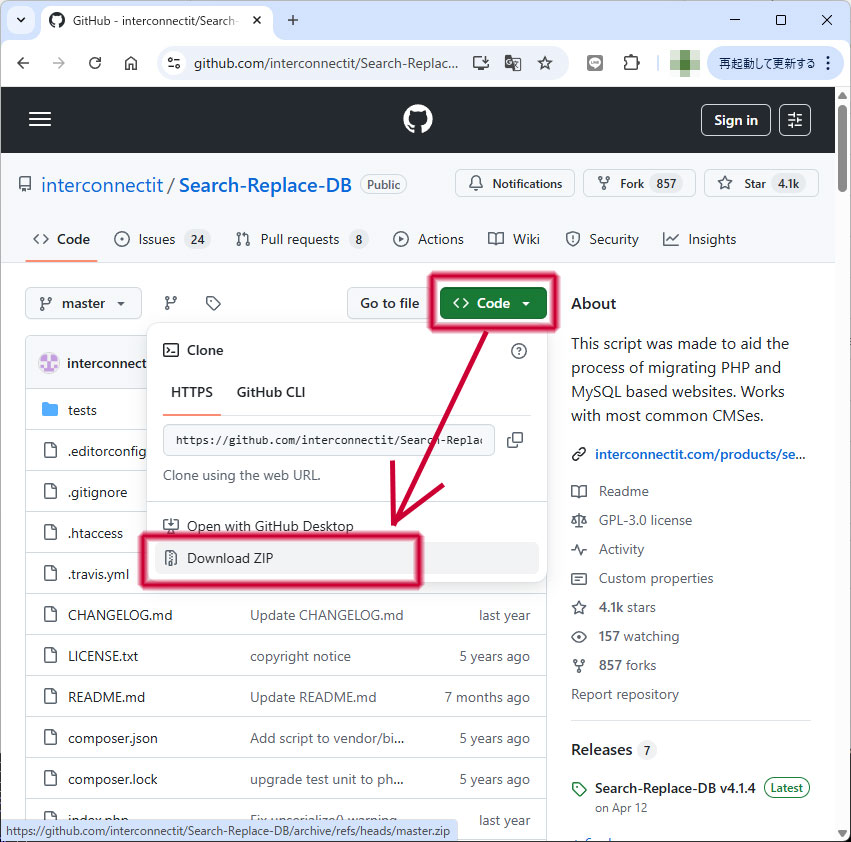Choose Download ZIP from the Code menu

click(x=346, y=558)
